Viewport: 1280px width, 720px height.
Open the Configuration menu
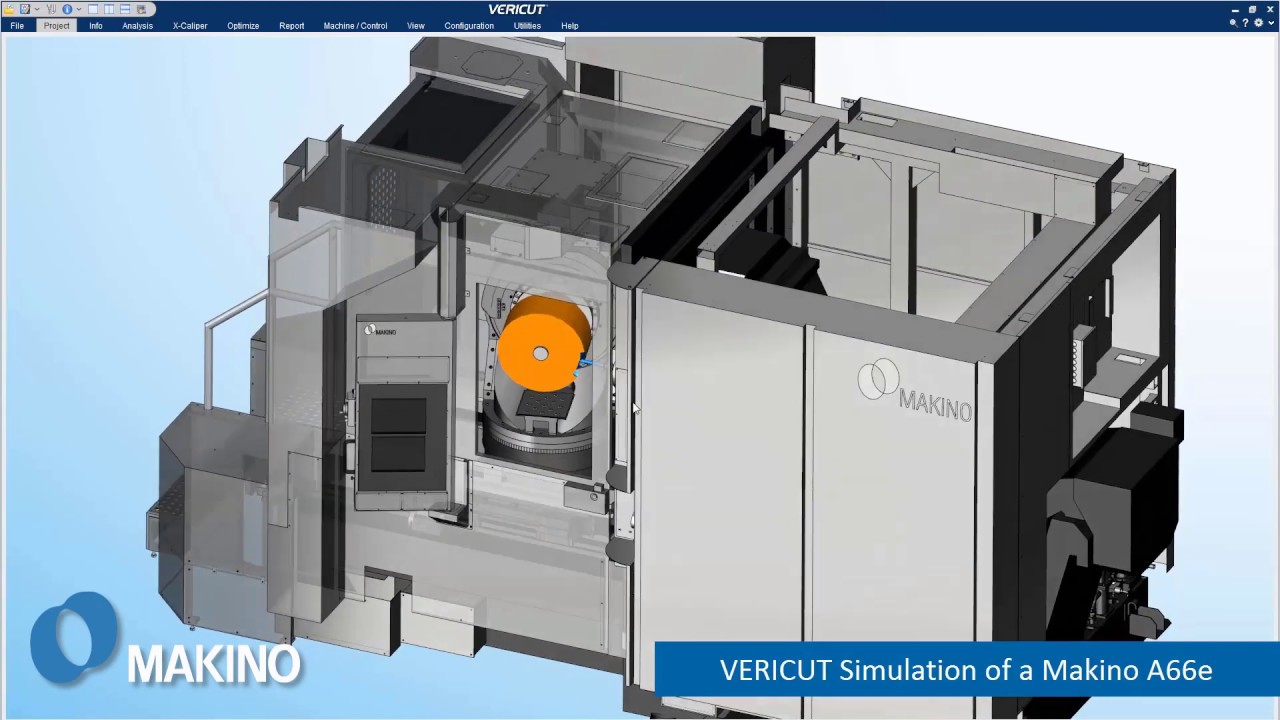point(469,26)
